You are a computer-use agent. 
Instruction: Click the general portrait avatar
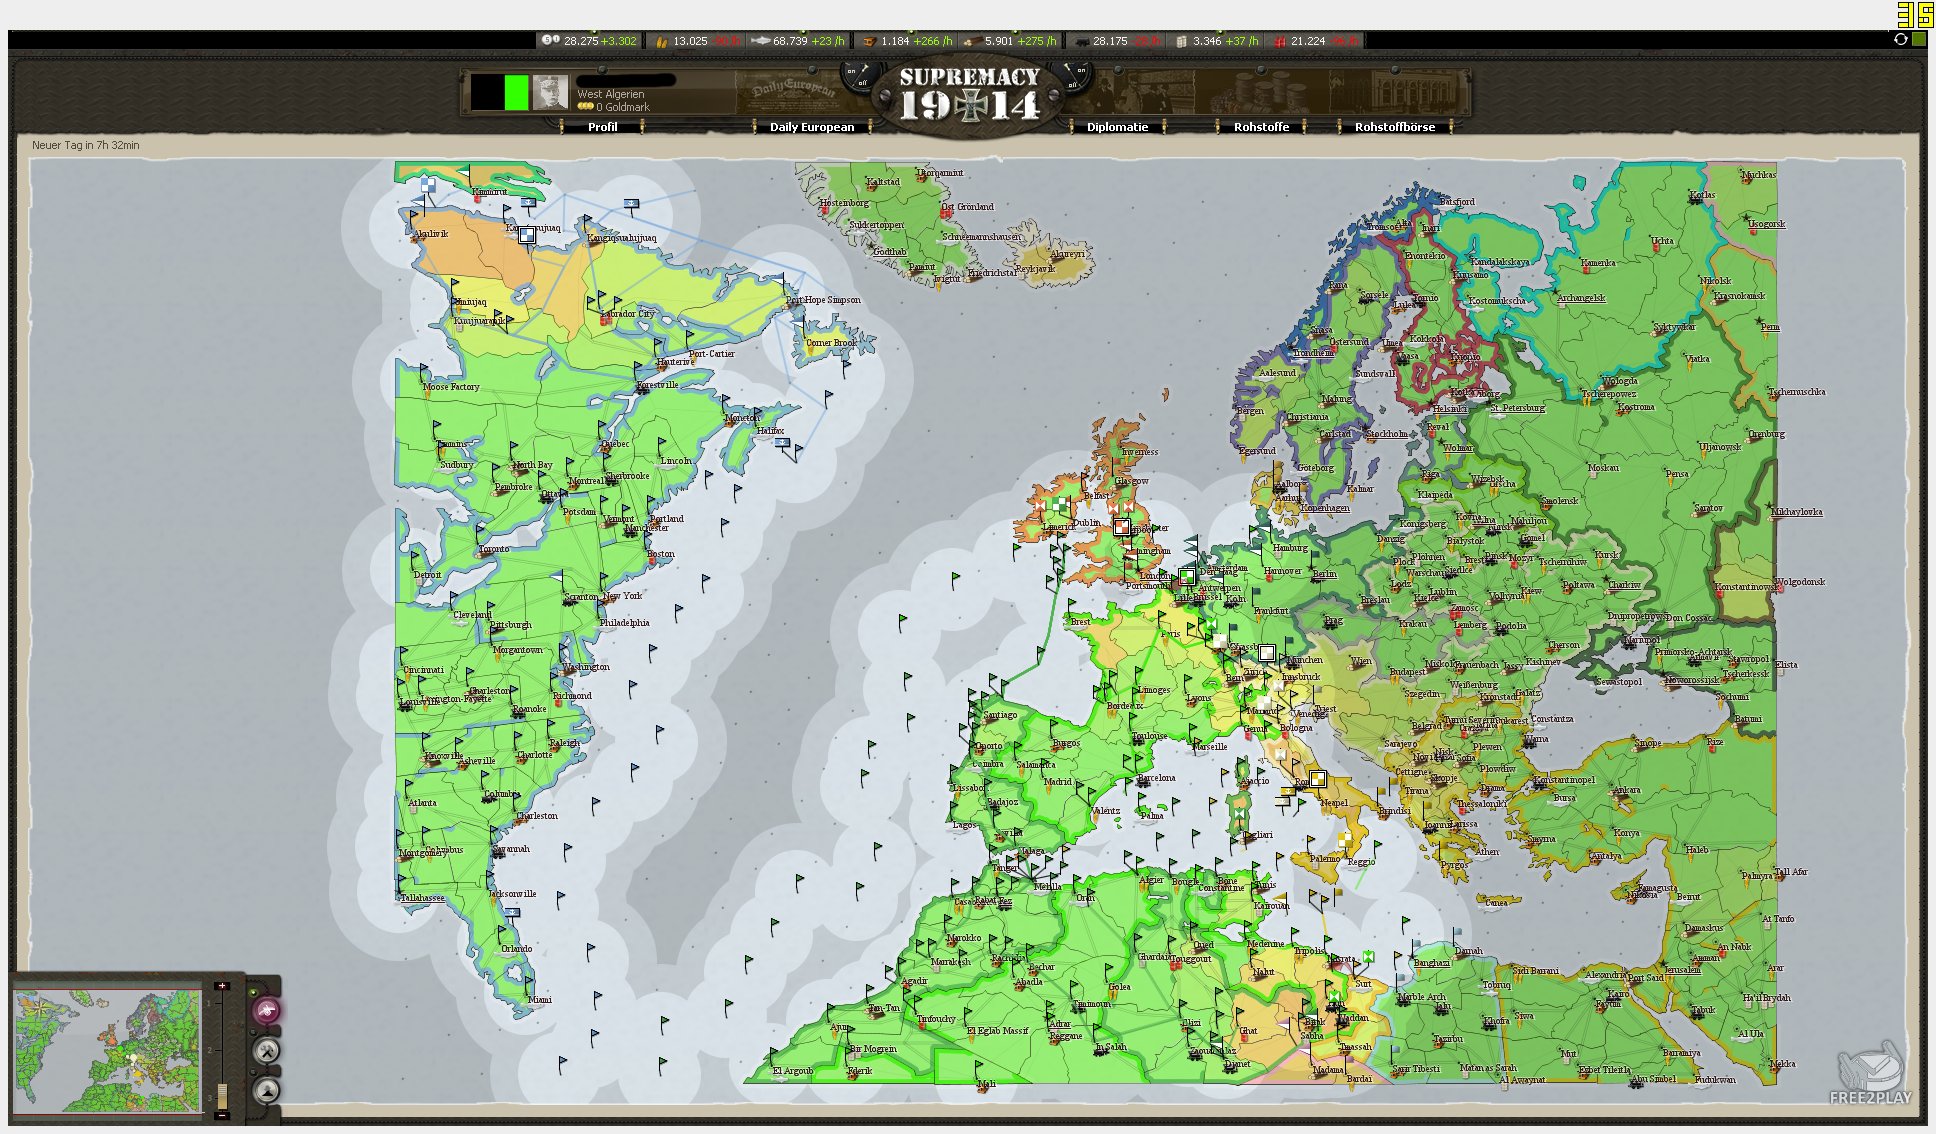(x=550, y=92)
